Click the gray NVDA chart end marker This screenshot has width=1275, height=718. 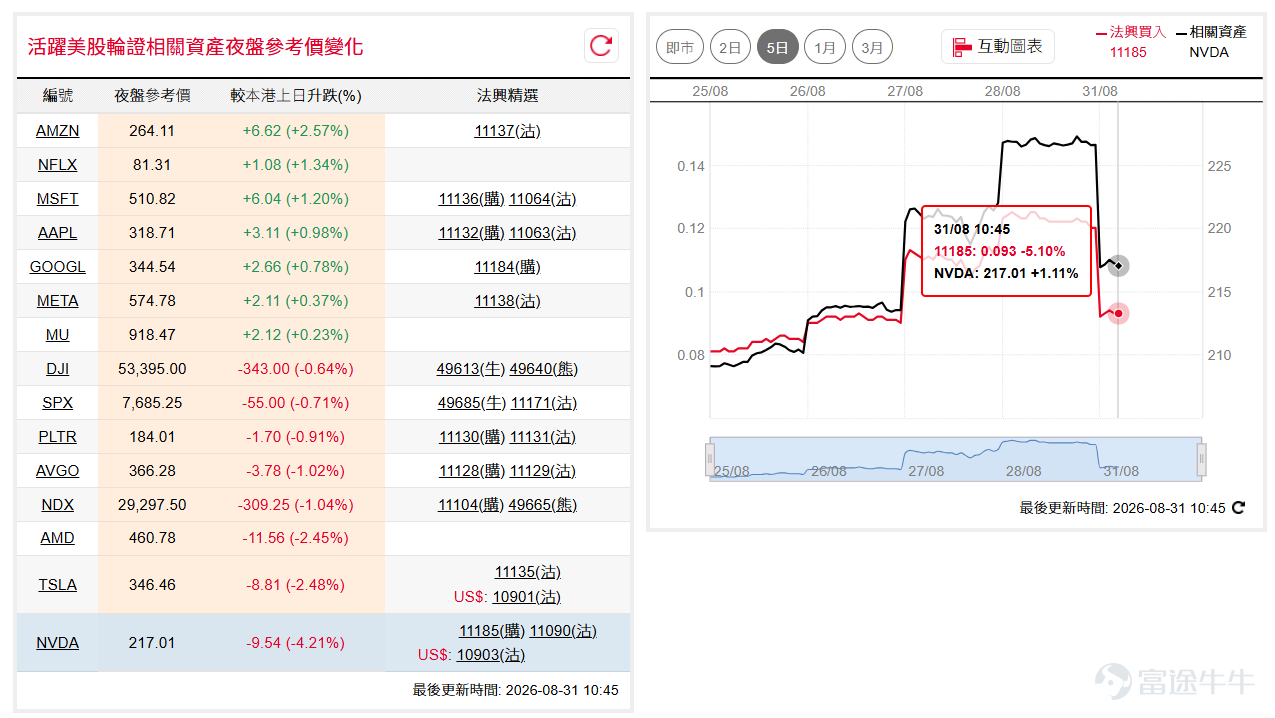tap(1119, 266)
